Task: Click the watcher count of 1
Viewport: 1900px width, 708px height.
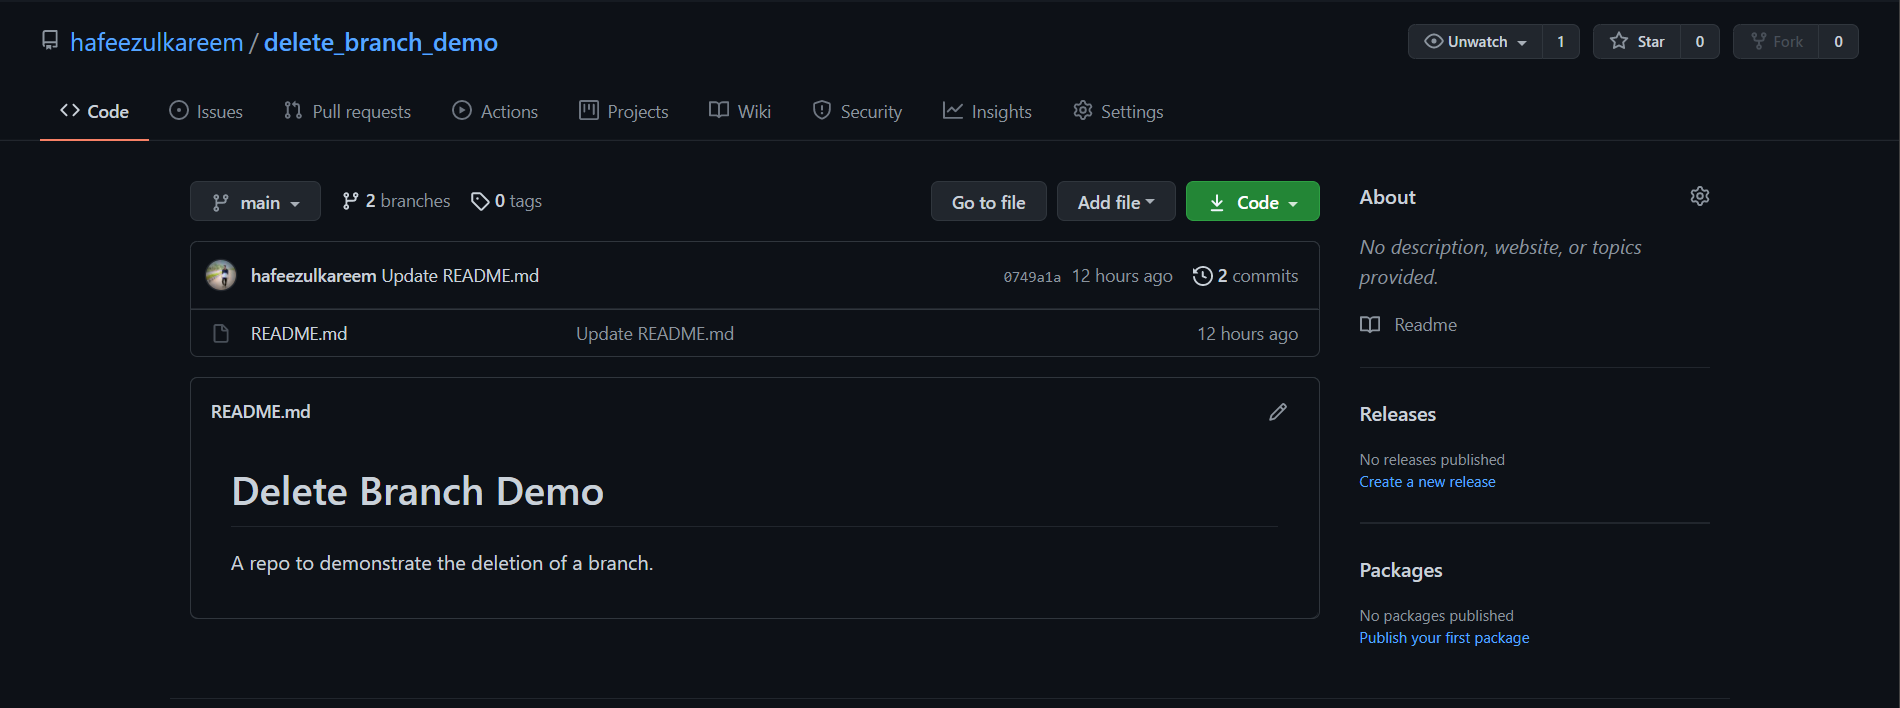Action: pos(1561,41)
